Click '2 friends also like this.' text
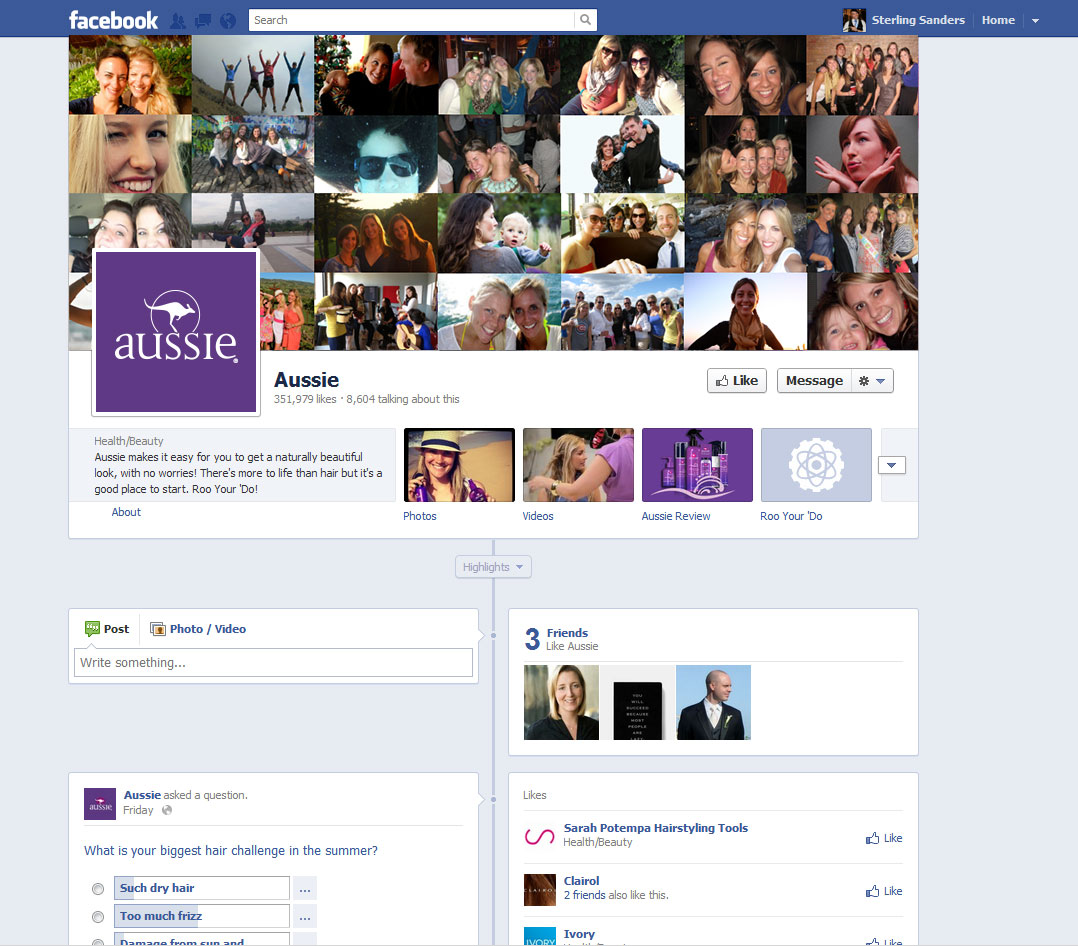This screenshot has height=946, width=1078. 616,895
